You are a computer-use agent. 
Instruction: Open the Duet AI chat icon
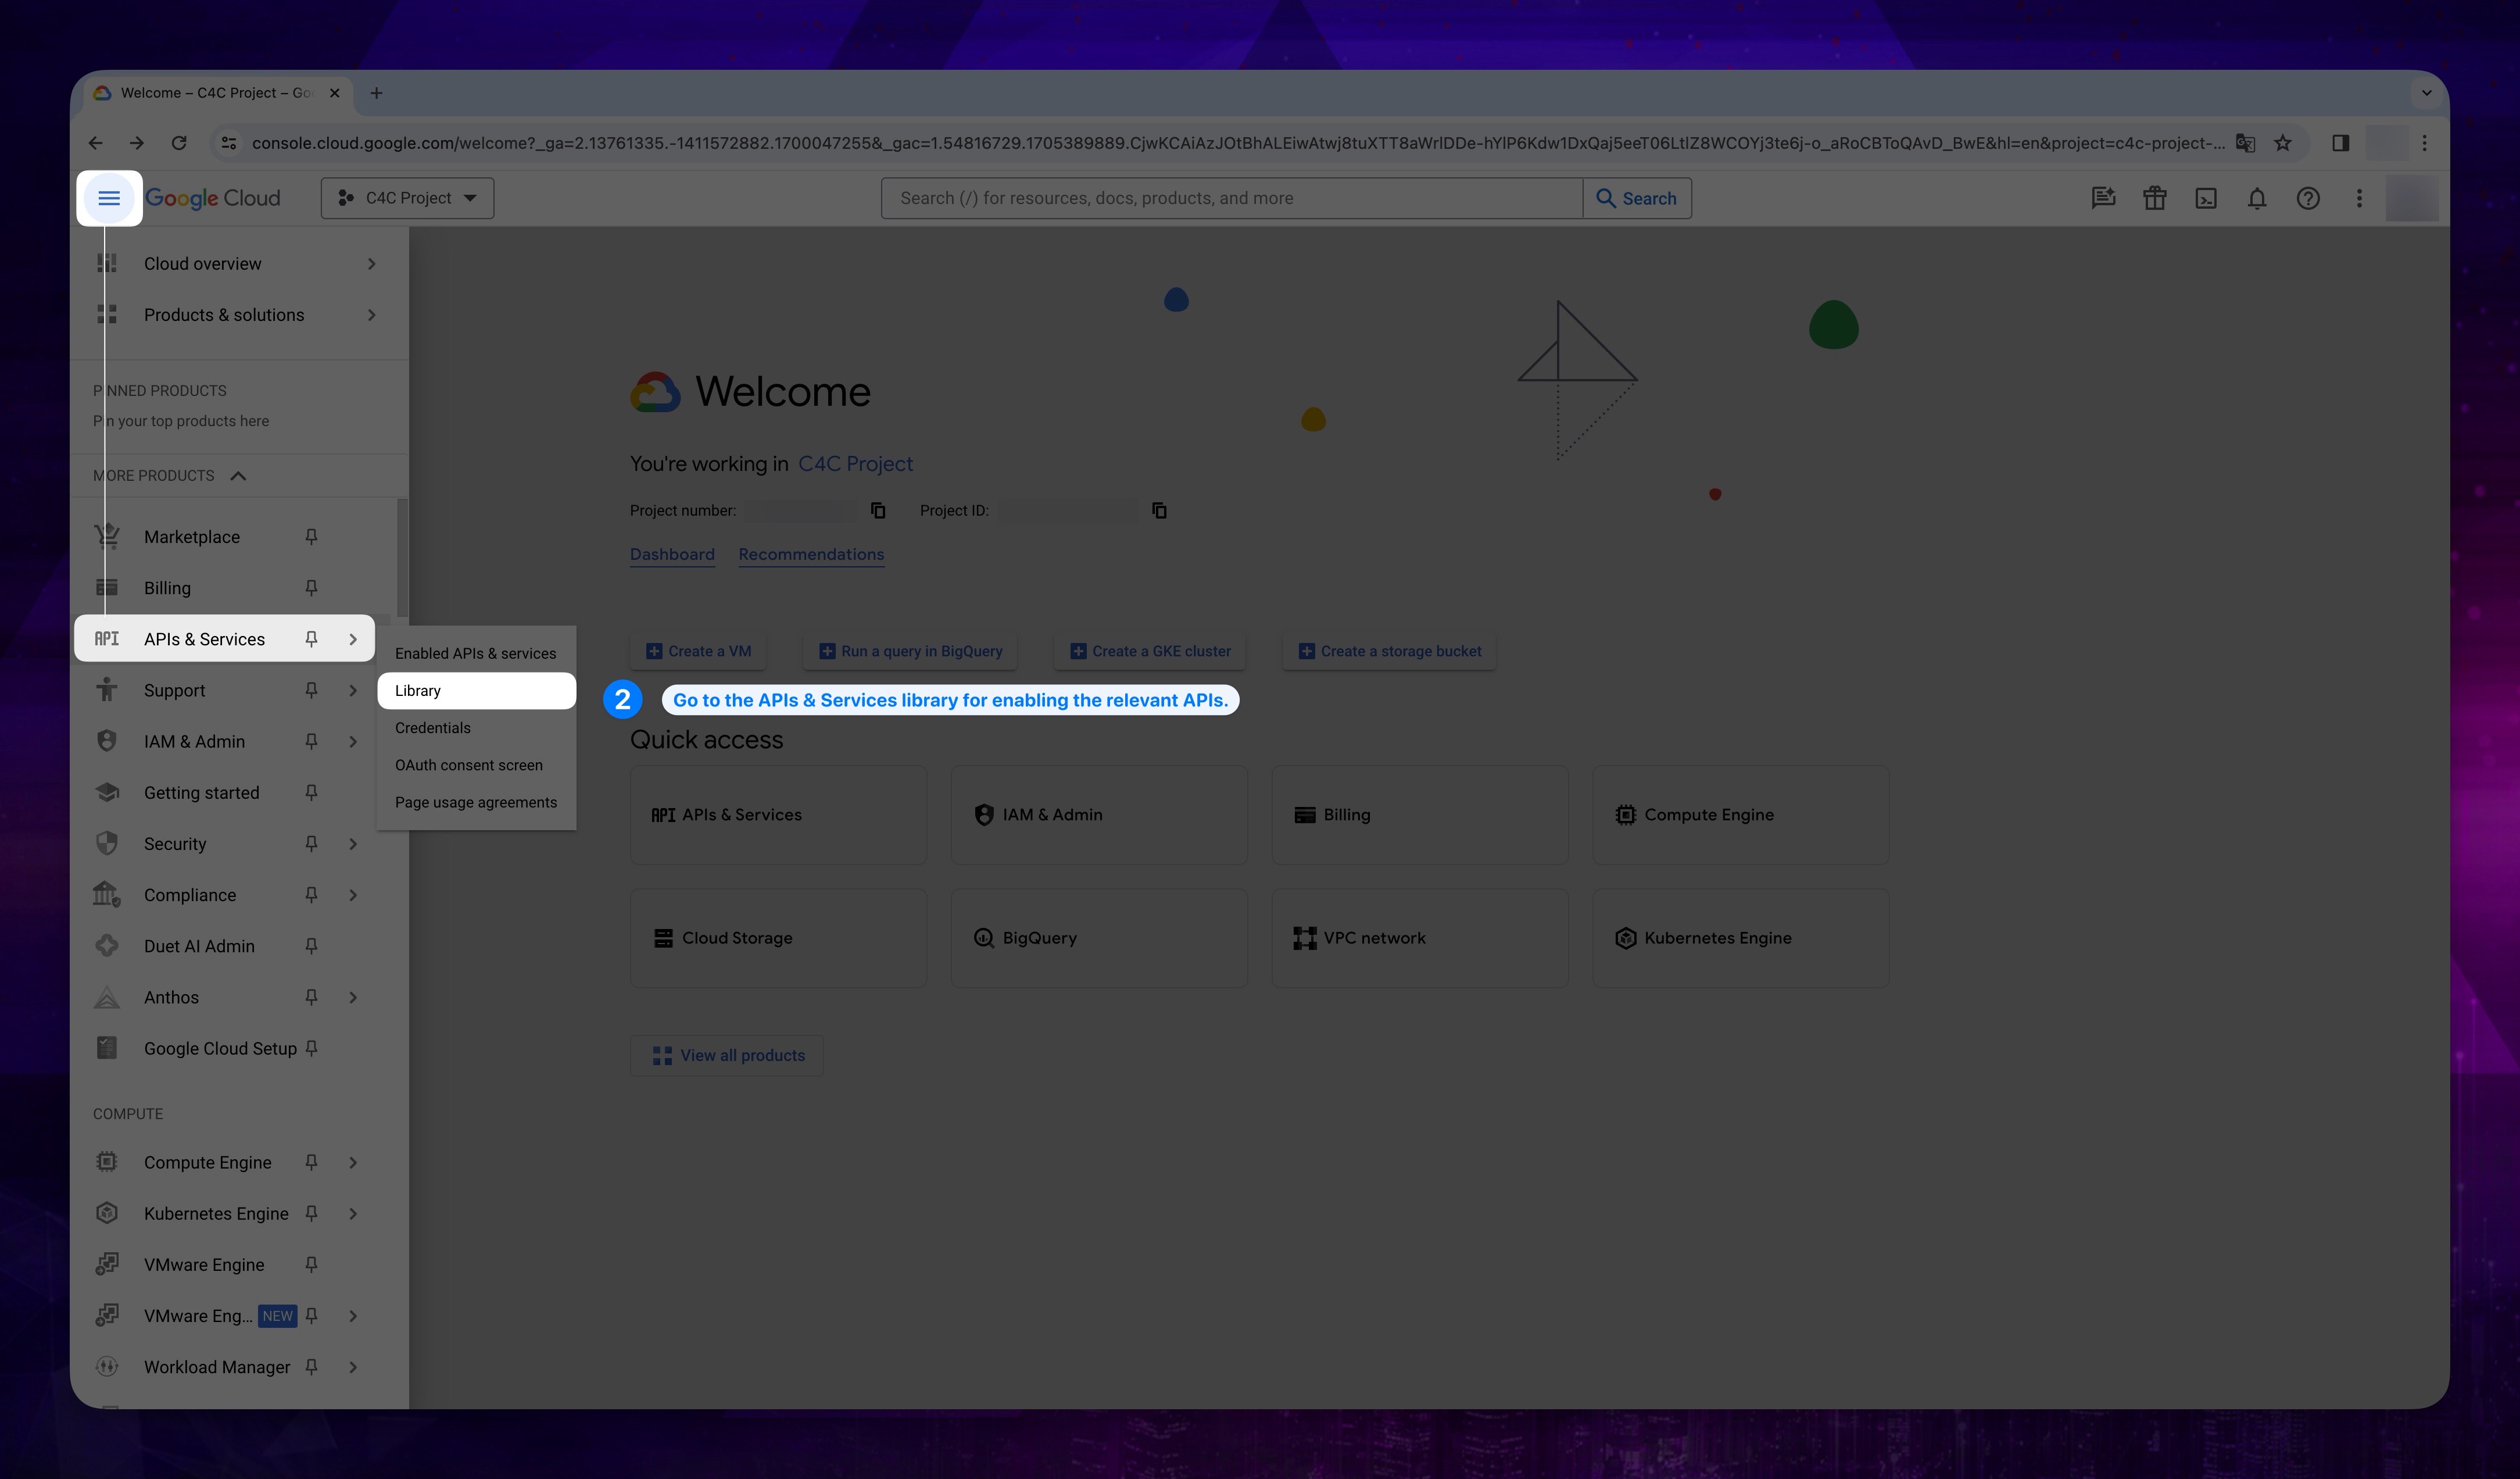tap(2103, 198)
